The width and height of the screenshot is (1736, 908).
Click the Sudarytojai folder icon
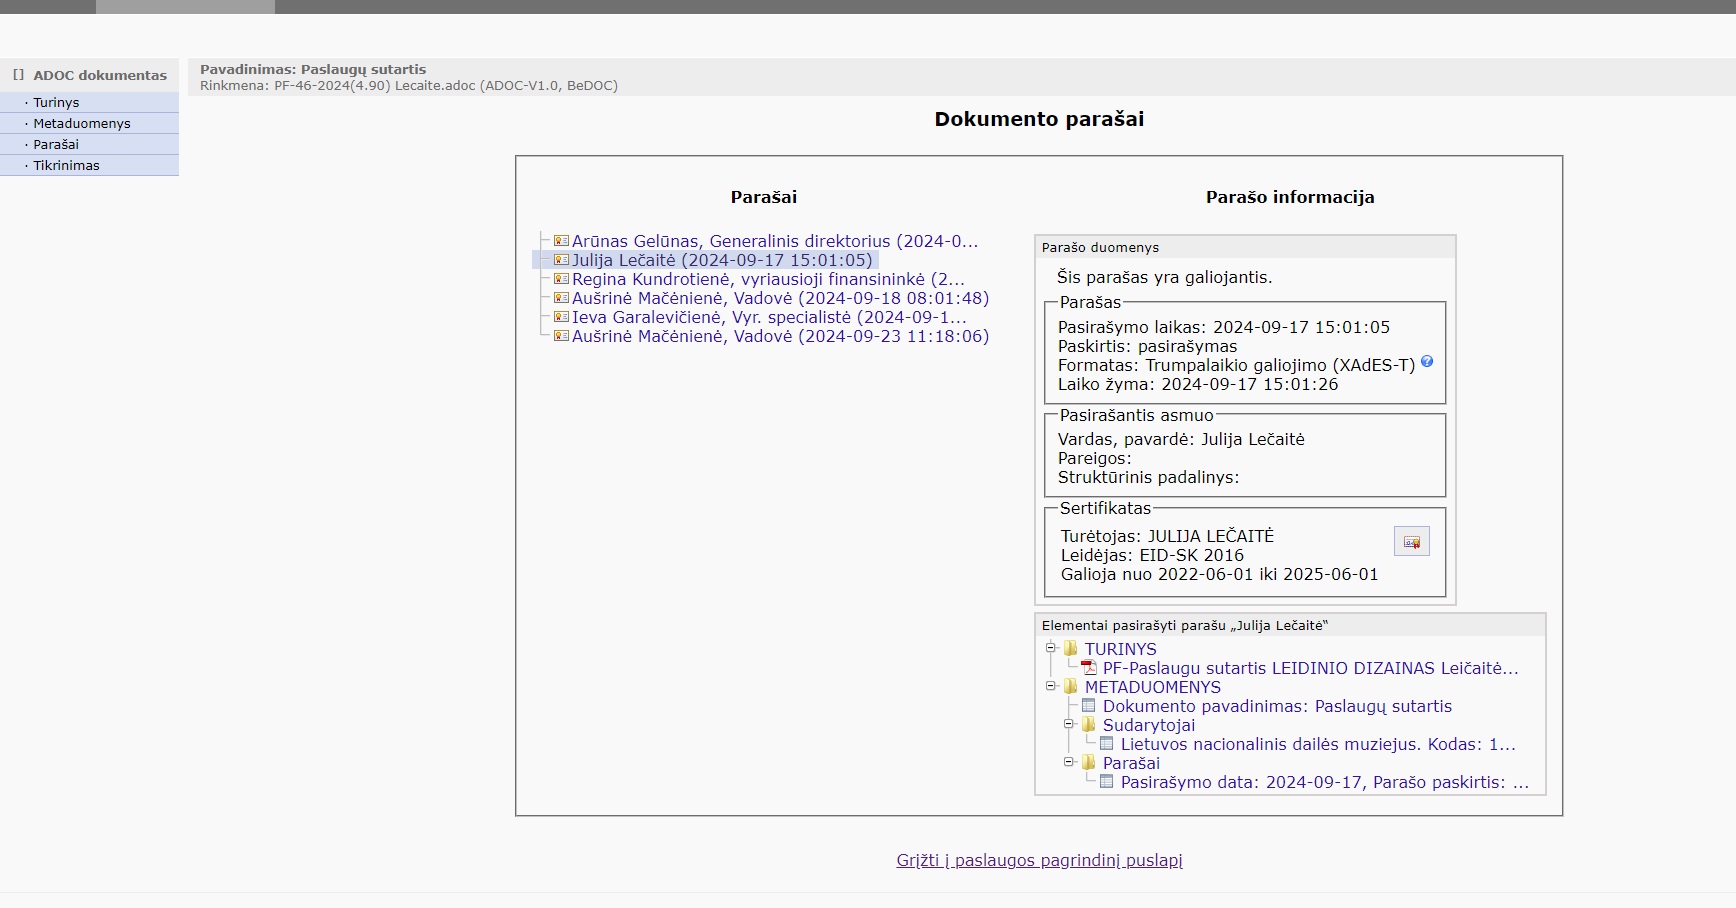click(x=1089, y=724)
